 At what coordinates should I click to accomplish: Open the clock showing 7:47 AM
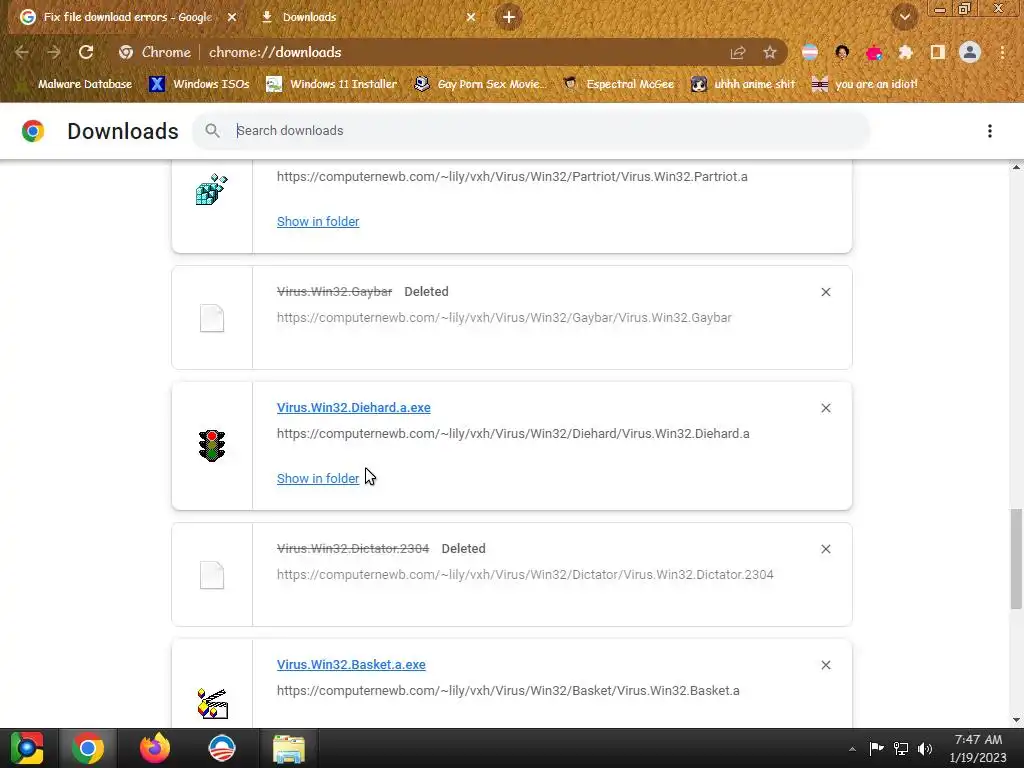coord(978,748)
